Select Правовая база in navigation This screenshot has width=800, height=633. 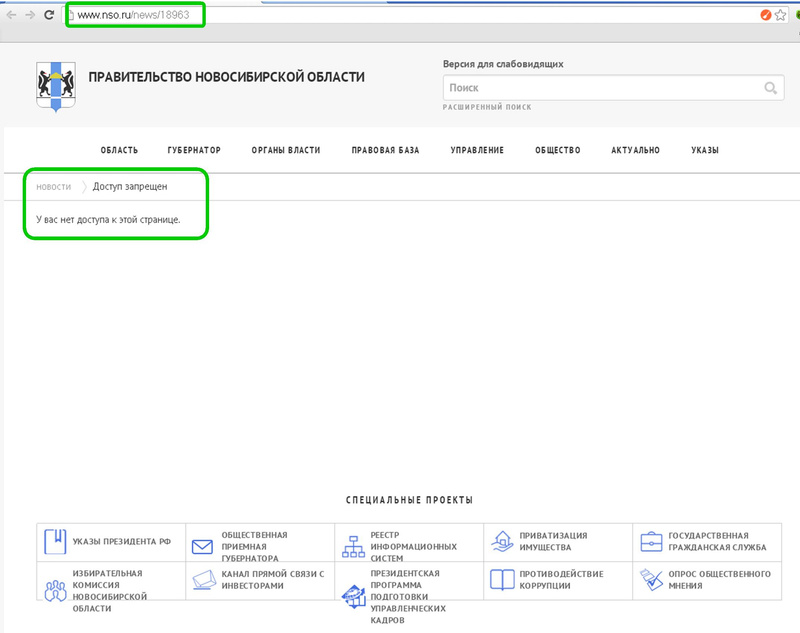click(x=385, y=150)
